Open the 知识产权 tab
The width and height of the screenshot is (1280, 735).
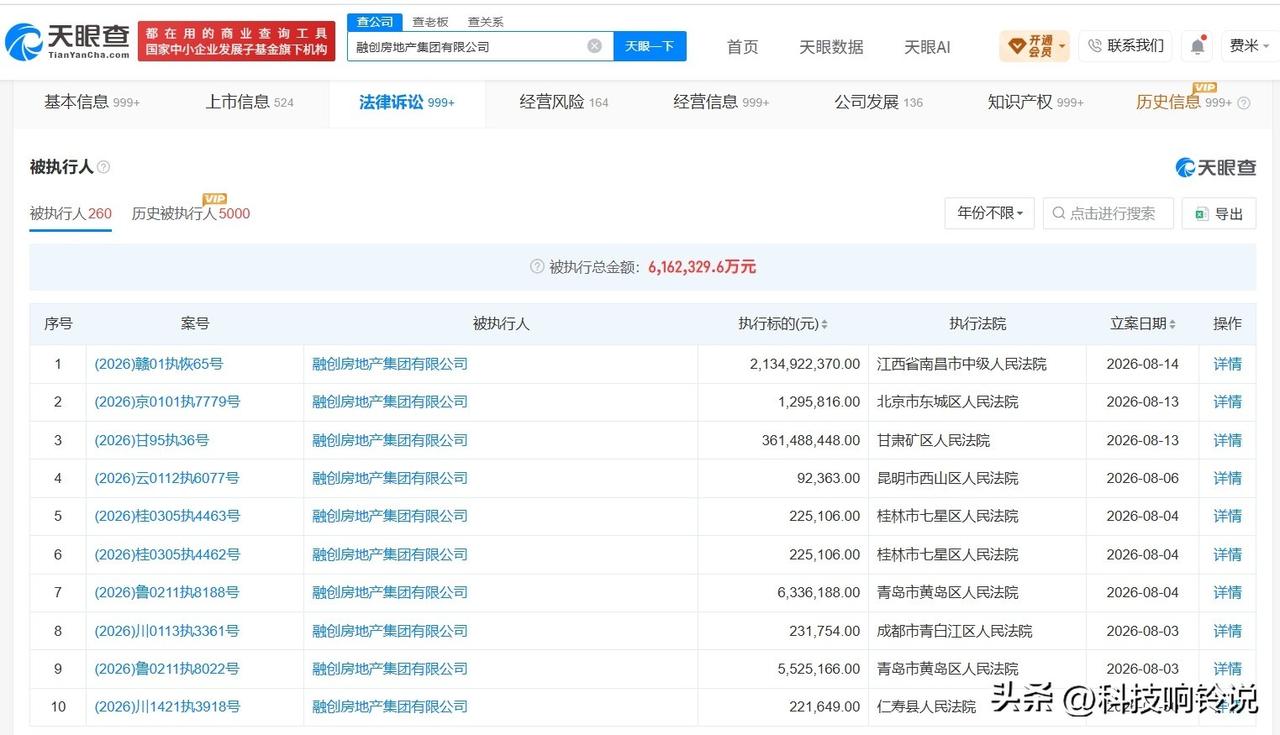(1036, 102)
